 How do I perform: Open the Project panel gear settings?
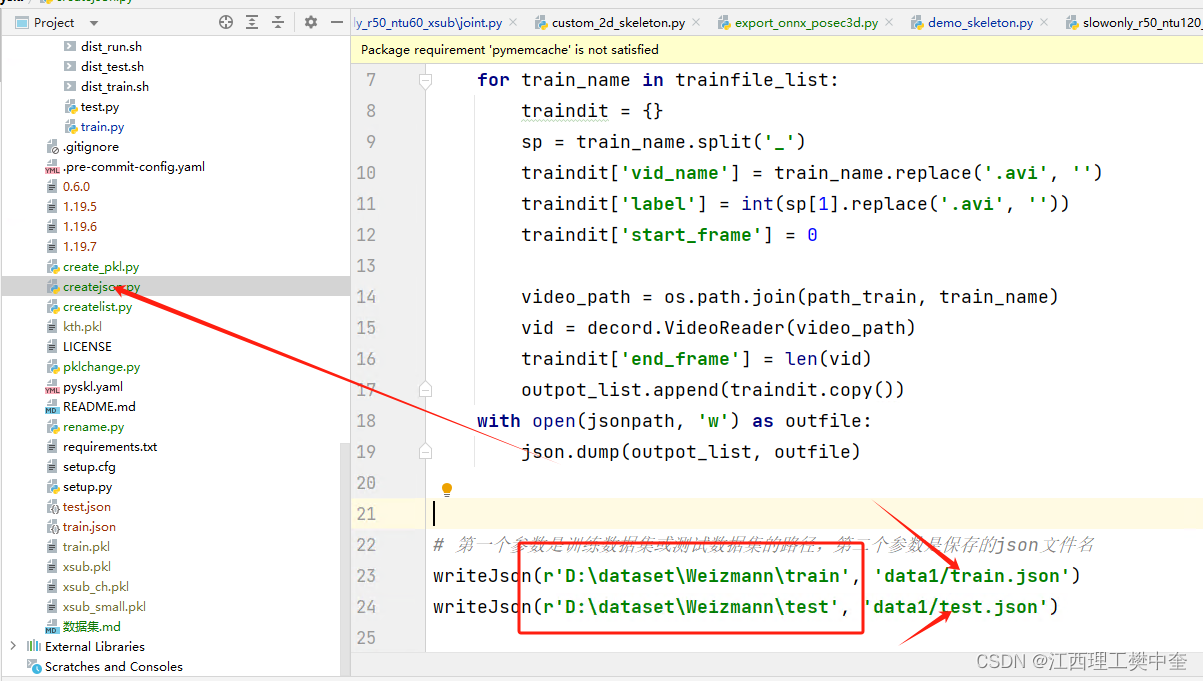click(311, 22)
